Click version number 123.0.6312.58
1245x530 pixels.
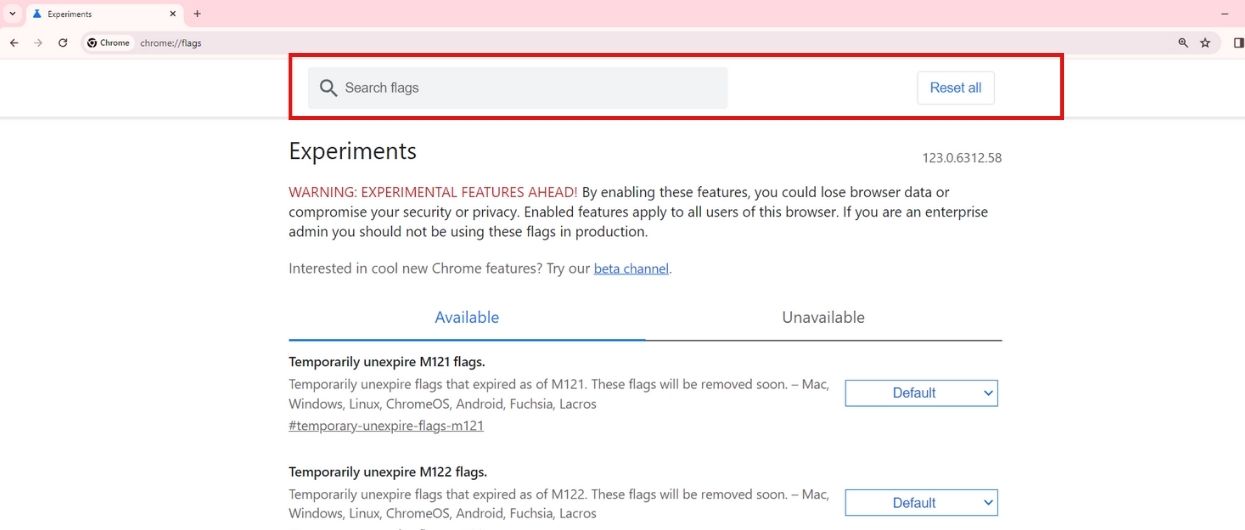962,158
